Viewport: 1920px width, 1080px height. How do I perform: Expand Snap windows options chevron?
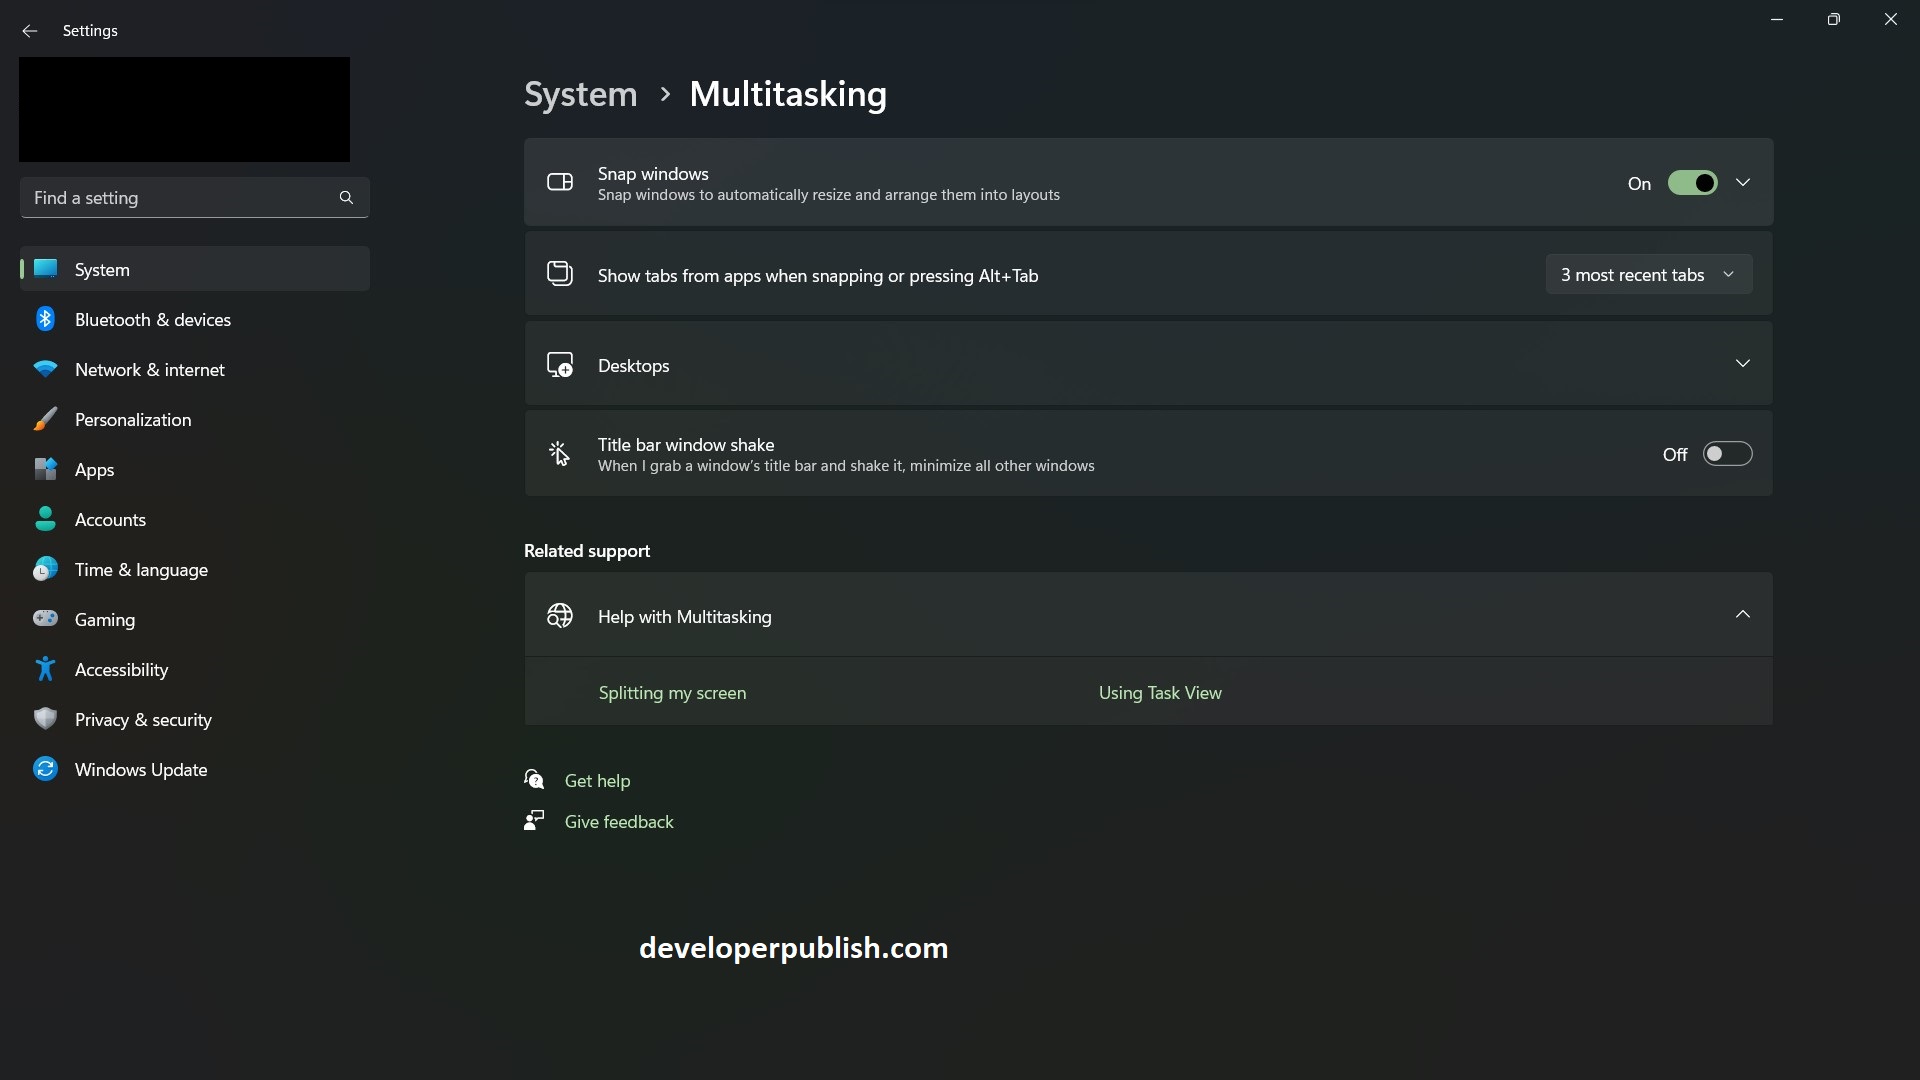[1743, 183]
